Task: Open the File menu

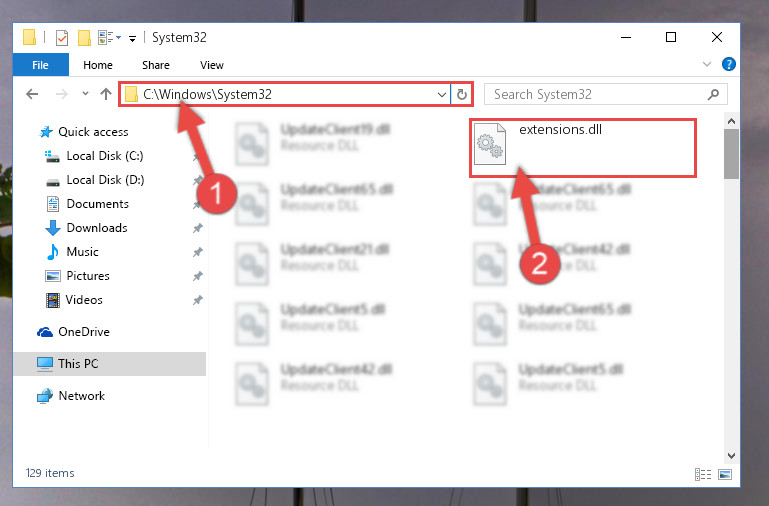Action: tap(41, 65)
